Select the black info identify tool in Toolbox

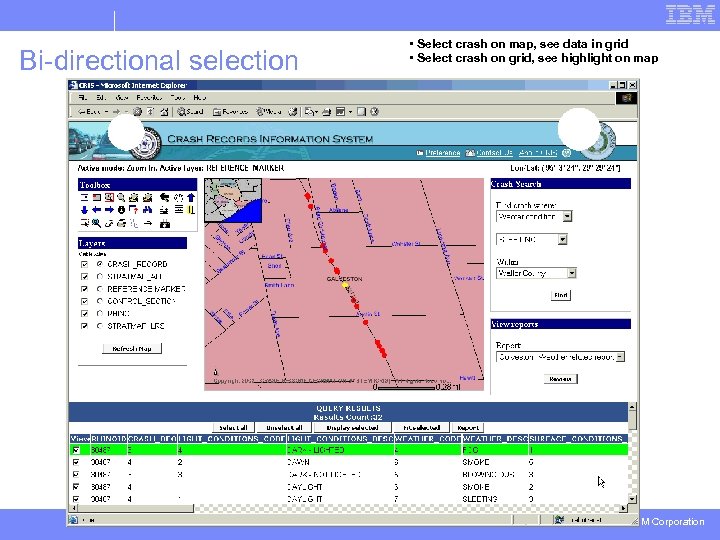121,210
